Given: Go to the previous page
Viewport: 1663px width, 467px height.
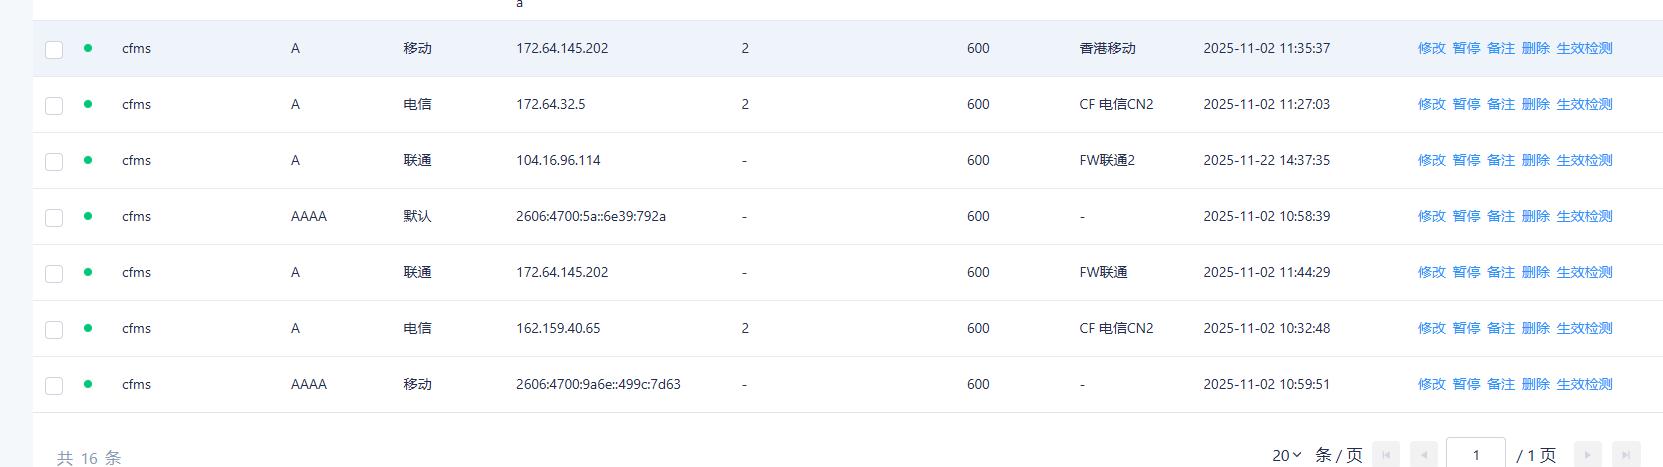Looking at the screenshot, I should point(1423,455).
